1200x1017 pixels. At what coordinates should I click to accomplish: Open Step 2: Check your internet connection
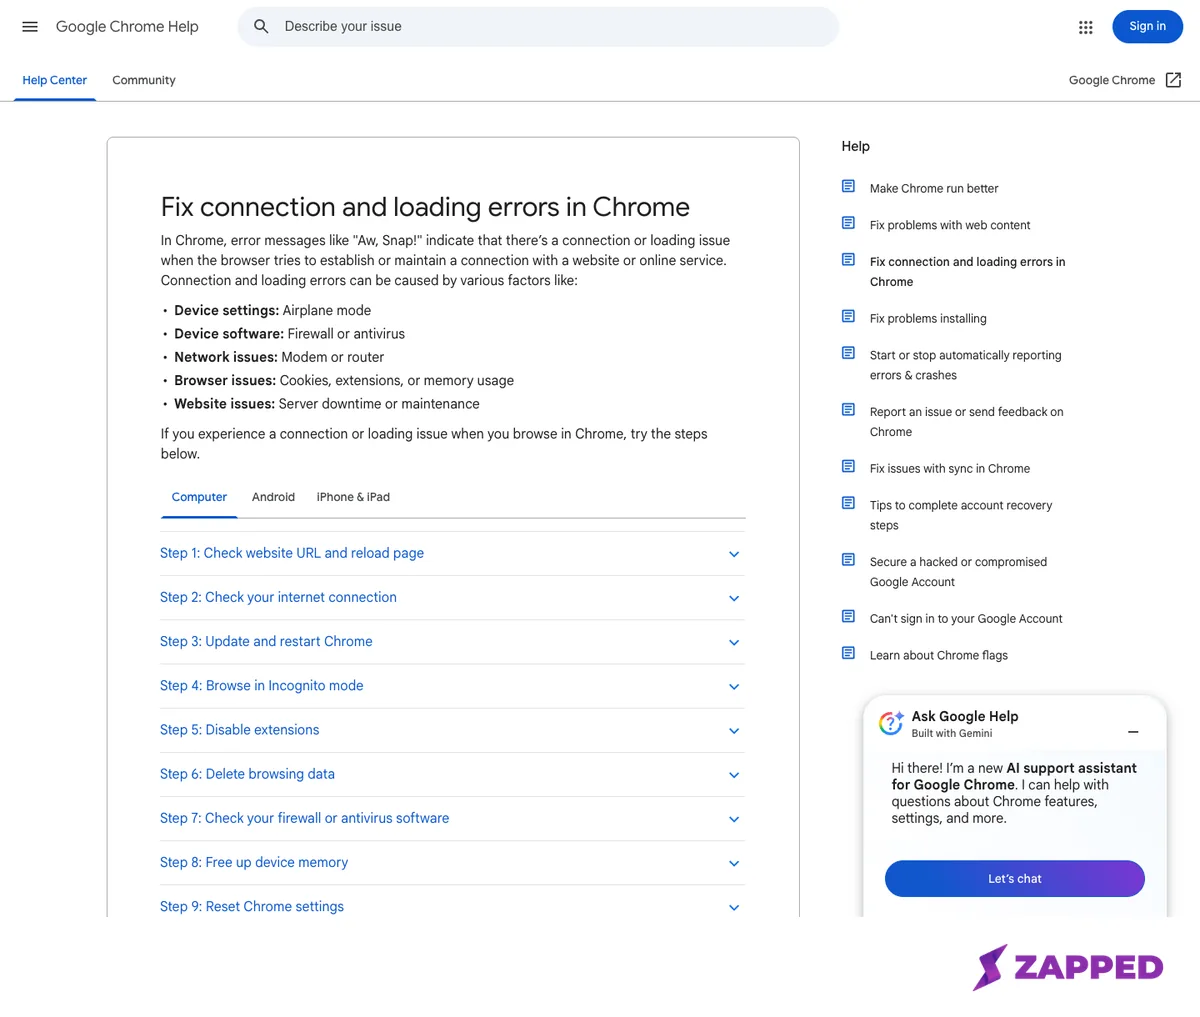pos(278,597)
